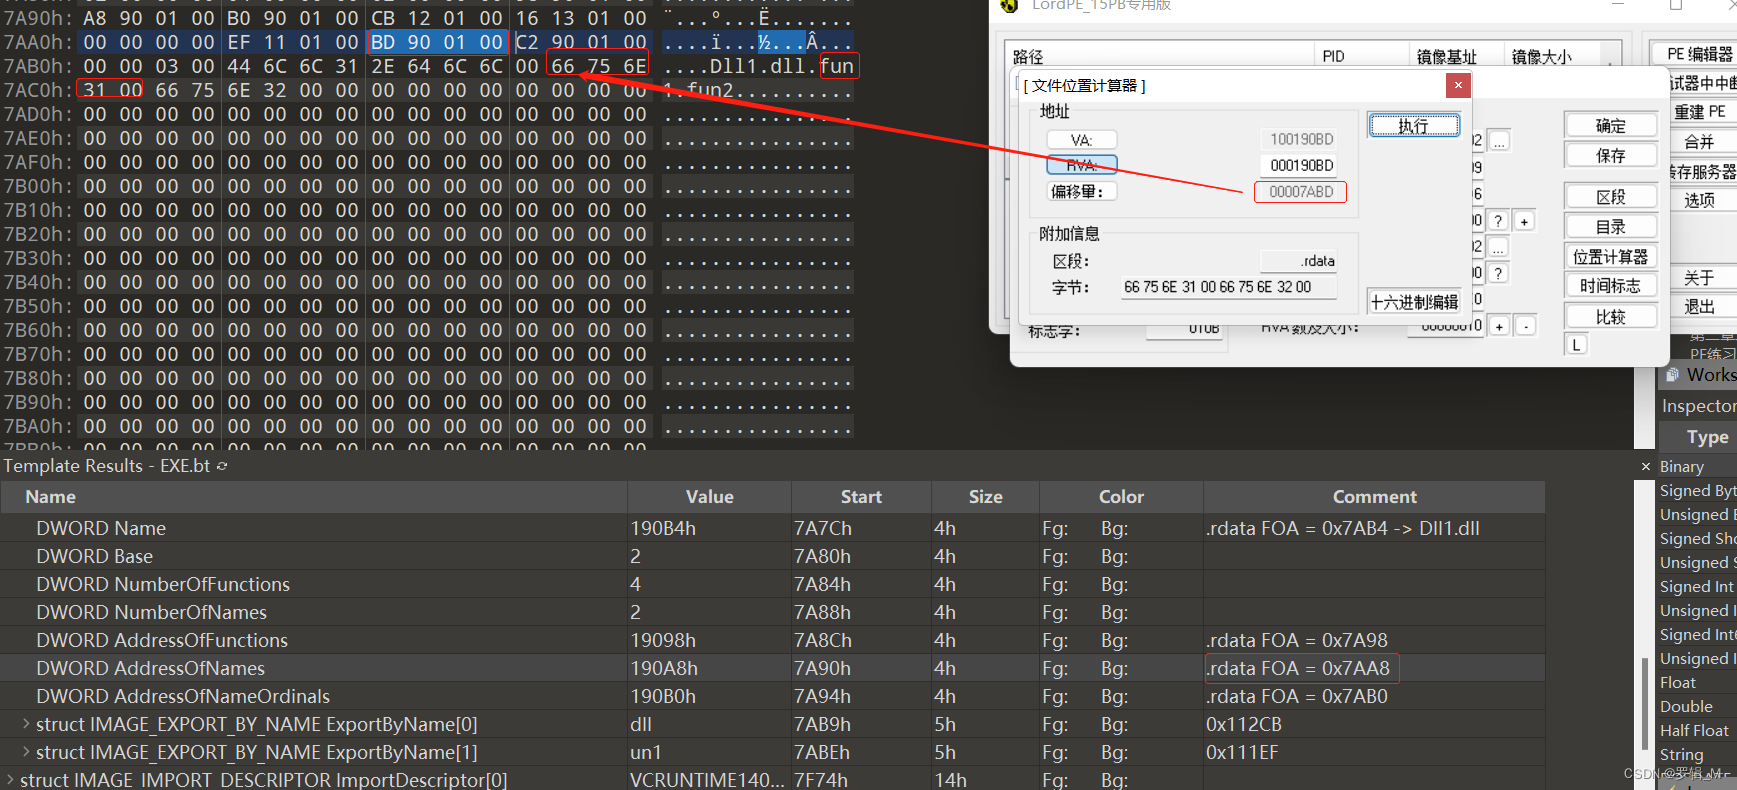
Task: Click the - button in PE editor
Action: (x=1525, y=326)
